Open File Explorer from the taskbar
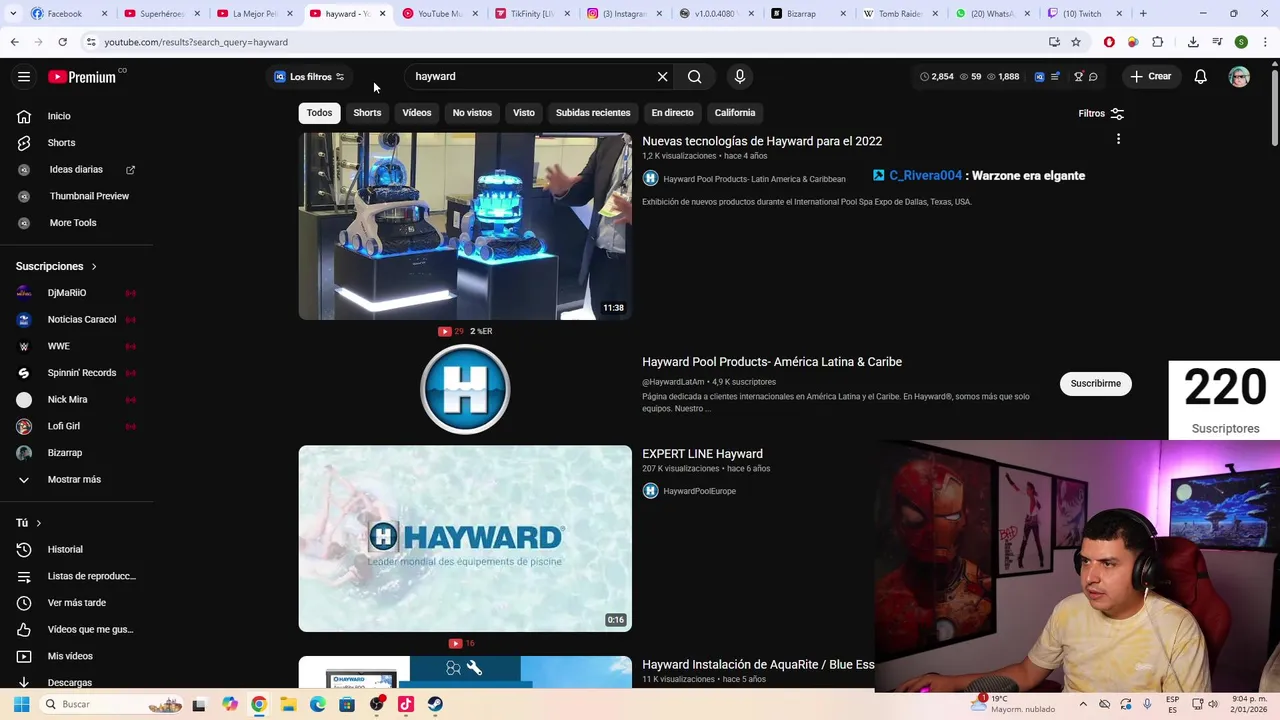The width and height of the screenshot is (1280, 720). tap(288, 704)
